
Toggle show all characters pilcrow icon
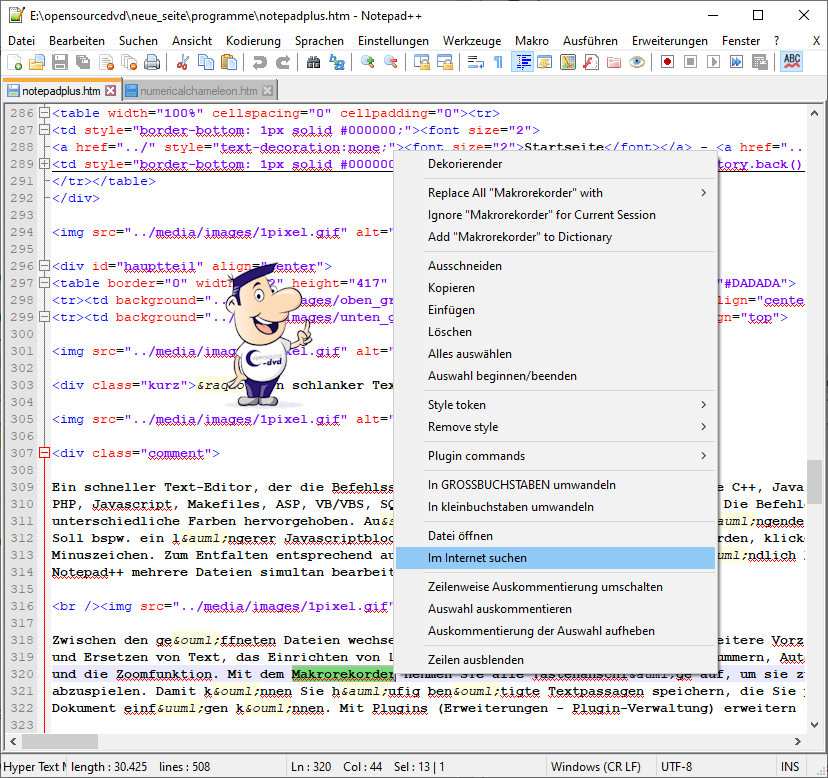498,62
